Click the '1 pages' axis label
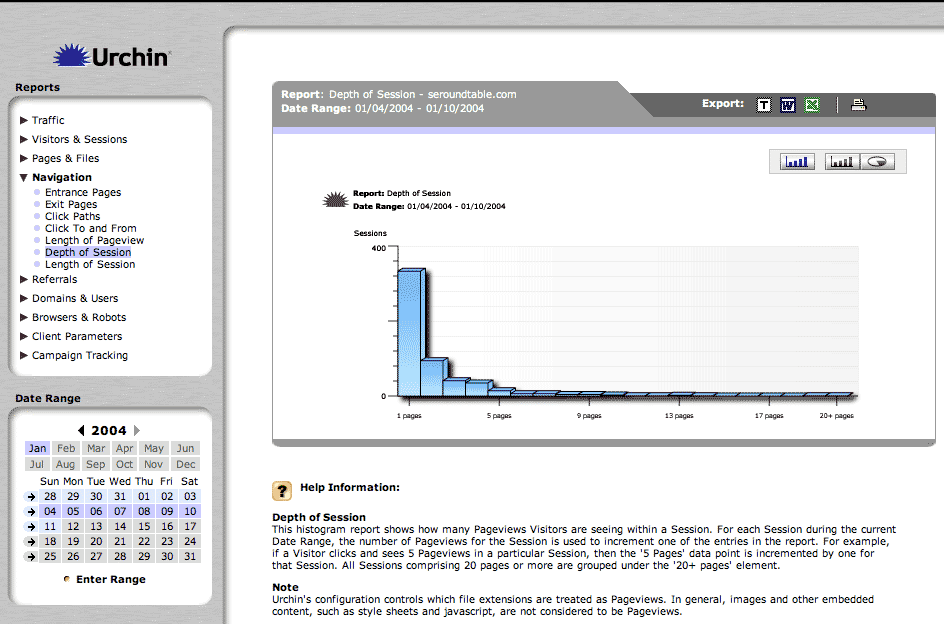This screenshot has width=944, height=624. (409, 416)
